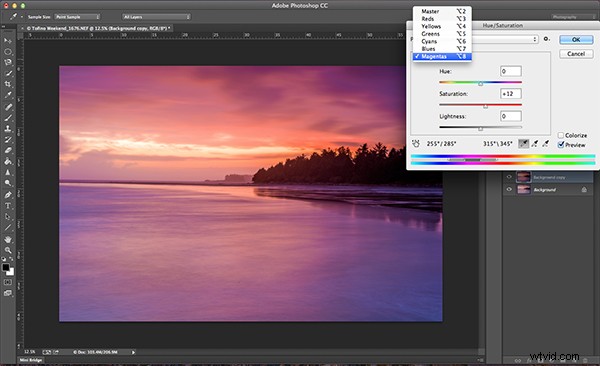Adjust the Lightness slider handle
This screenshot has width=600, height=366.
point(481,129)
